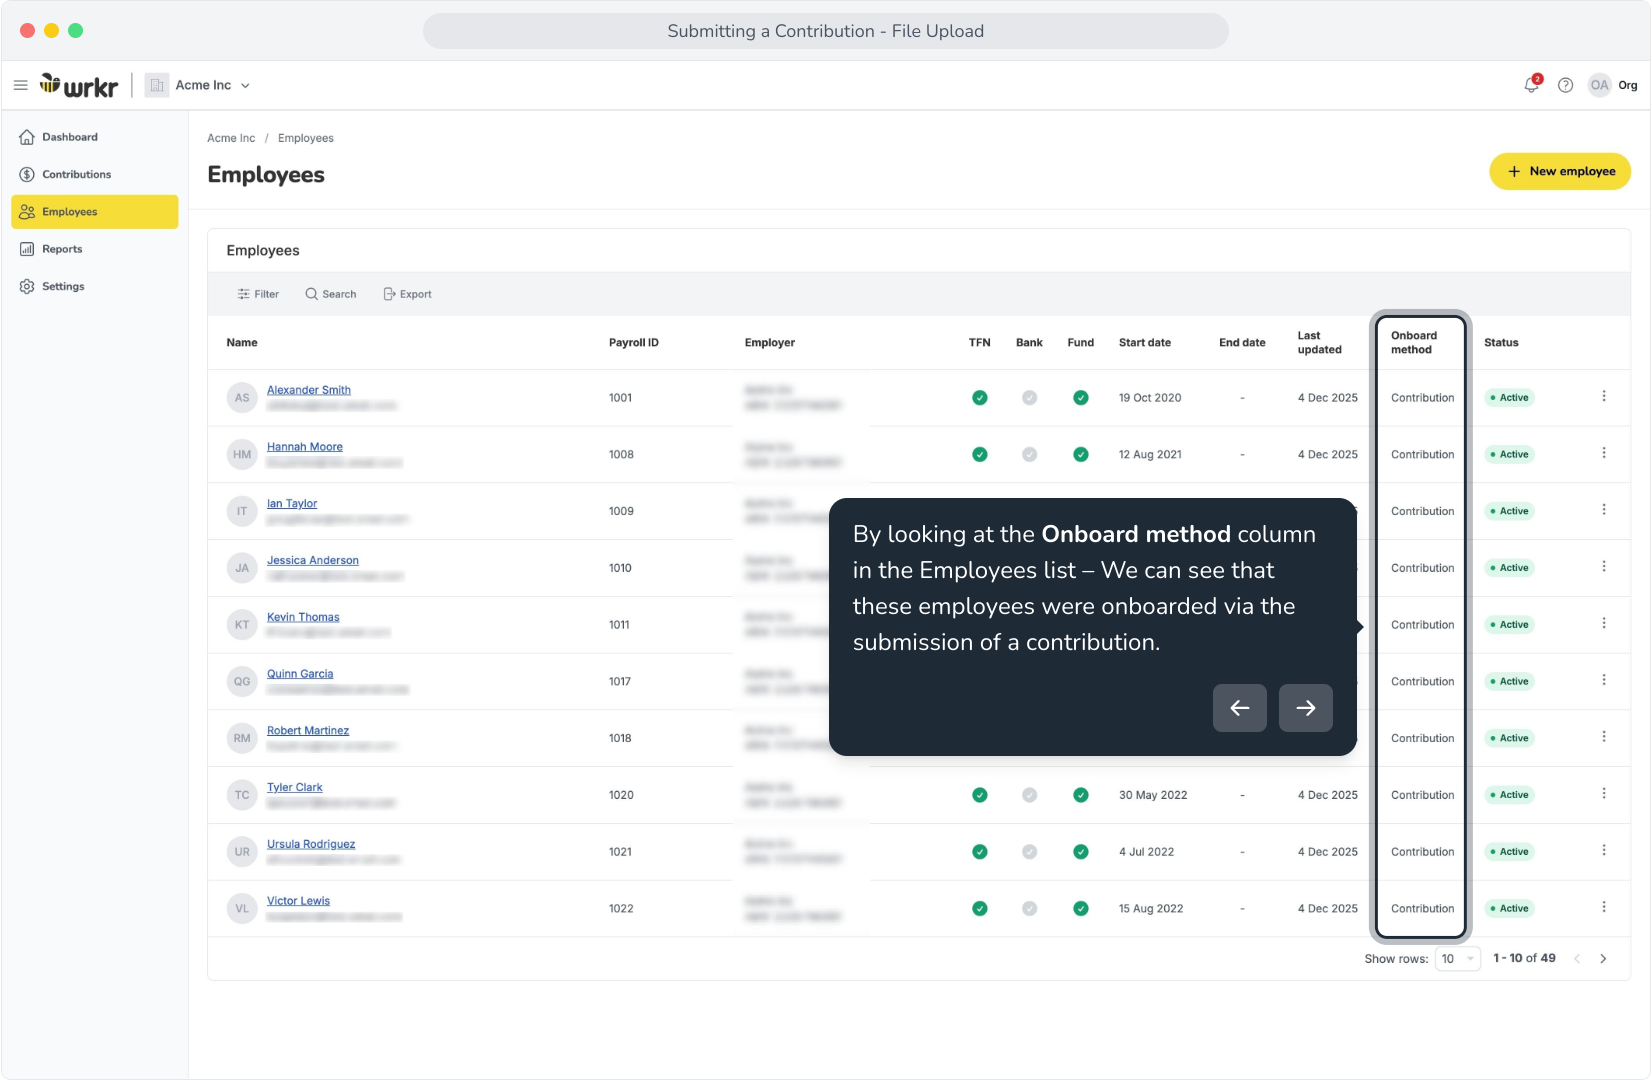Open the Show rows count dropdown

click(x=1458, y=959)
